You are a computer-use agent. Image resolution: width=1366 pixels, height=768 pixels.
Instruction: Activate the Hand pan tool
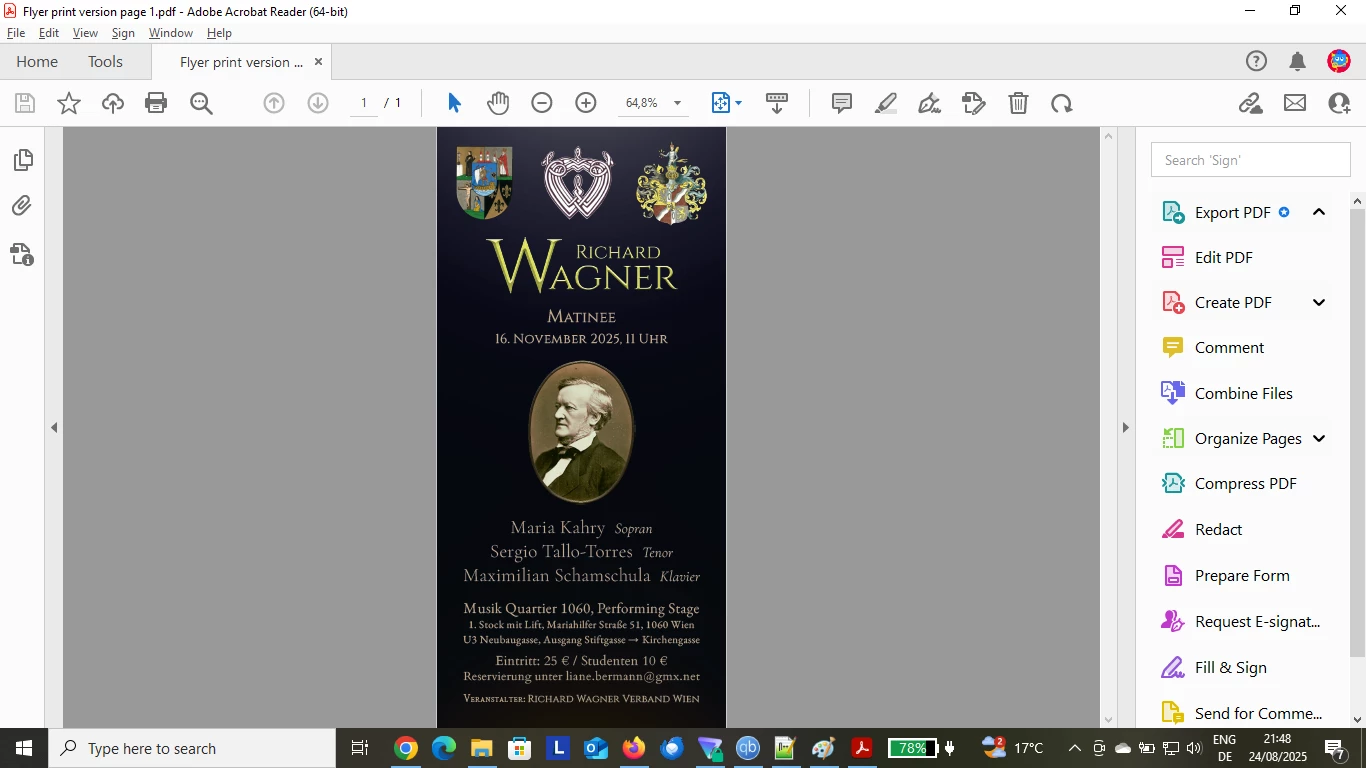tap(498, 103)
